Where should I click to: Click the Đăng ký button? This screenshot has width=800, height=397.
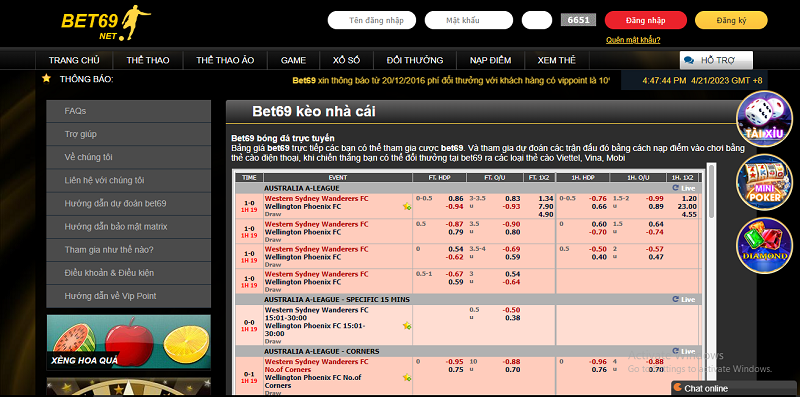(x=731, y=20)
